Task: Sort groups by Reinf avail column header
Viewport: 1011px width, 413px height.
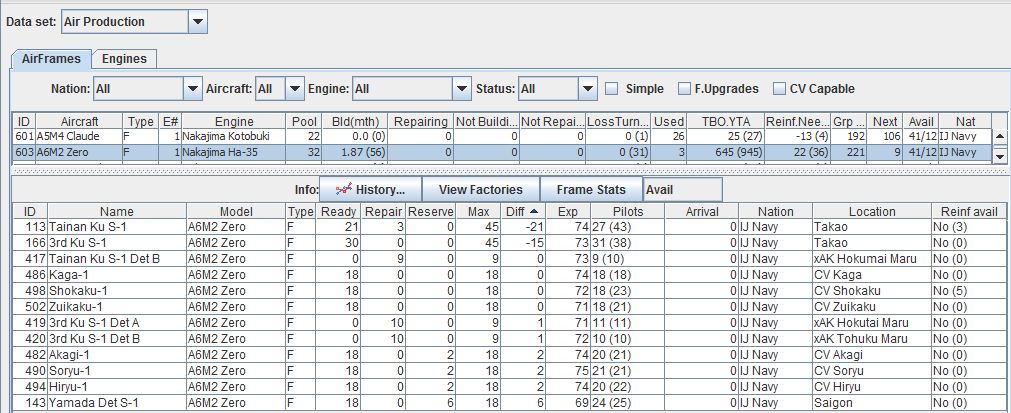Action: pos(968,211)
